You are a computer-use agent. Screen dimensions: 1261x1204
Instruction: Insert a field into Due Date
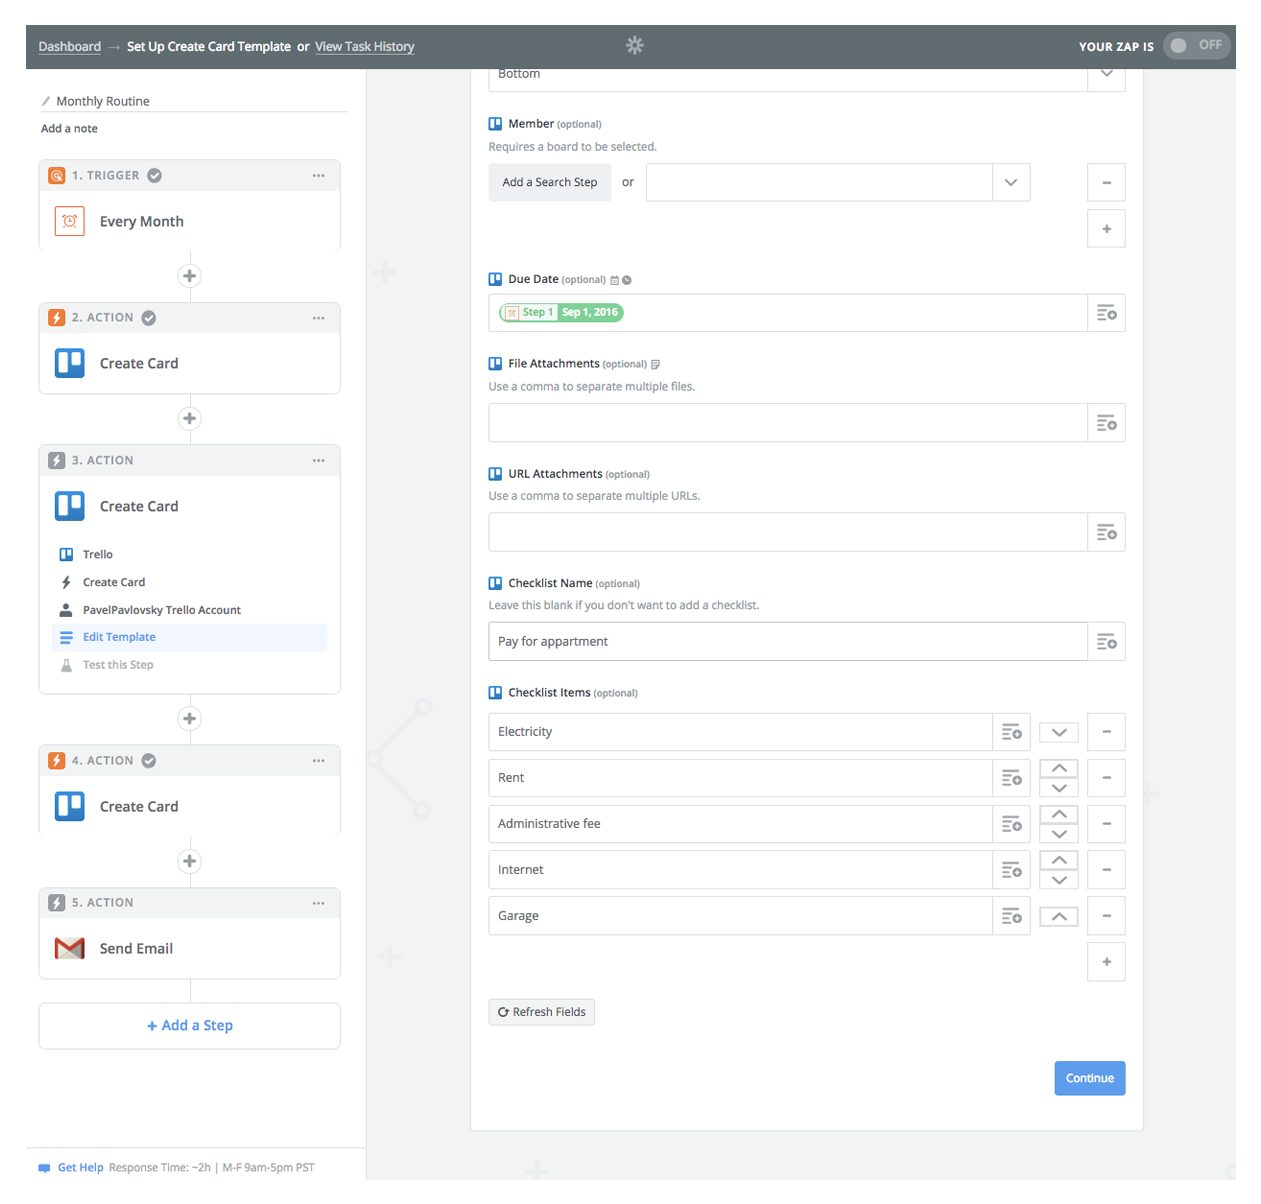(1106, 313)
